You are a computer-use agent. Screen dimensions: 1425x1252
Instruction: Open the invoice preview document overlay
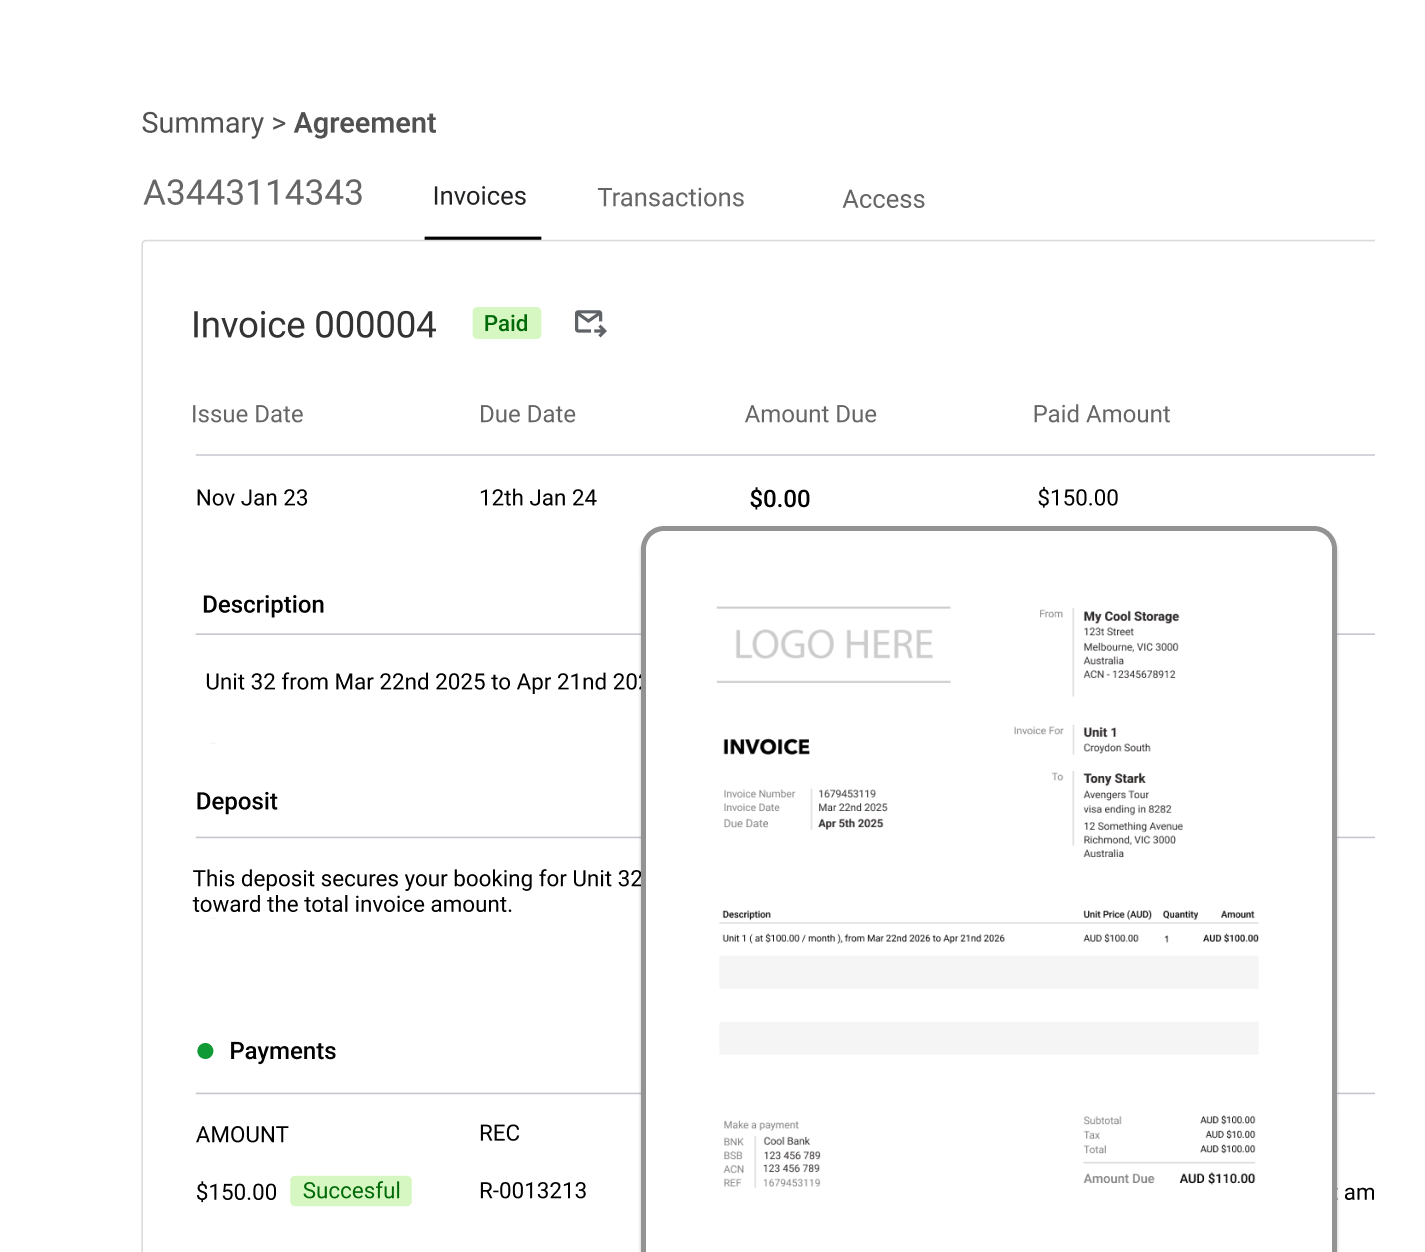(989, 890)
